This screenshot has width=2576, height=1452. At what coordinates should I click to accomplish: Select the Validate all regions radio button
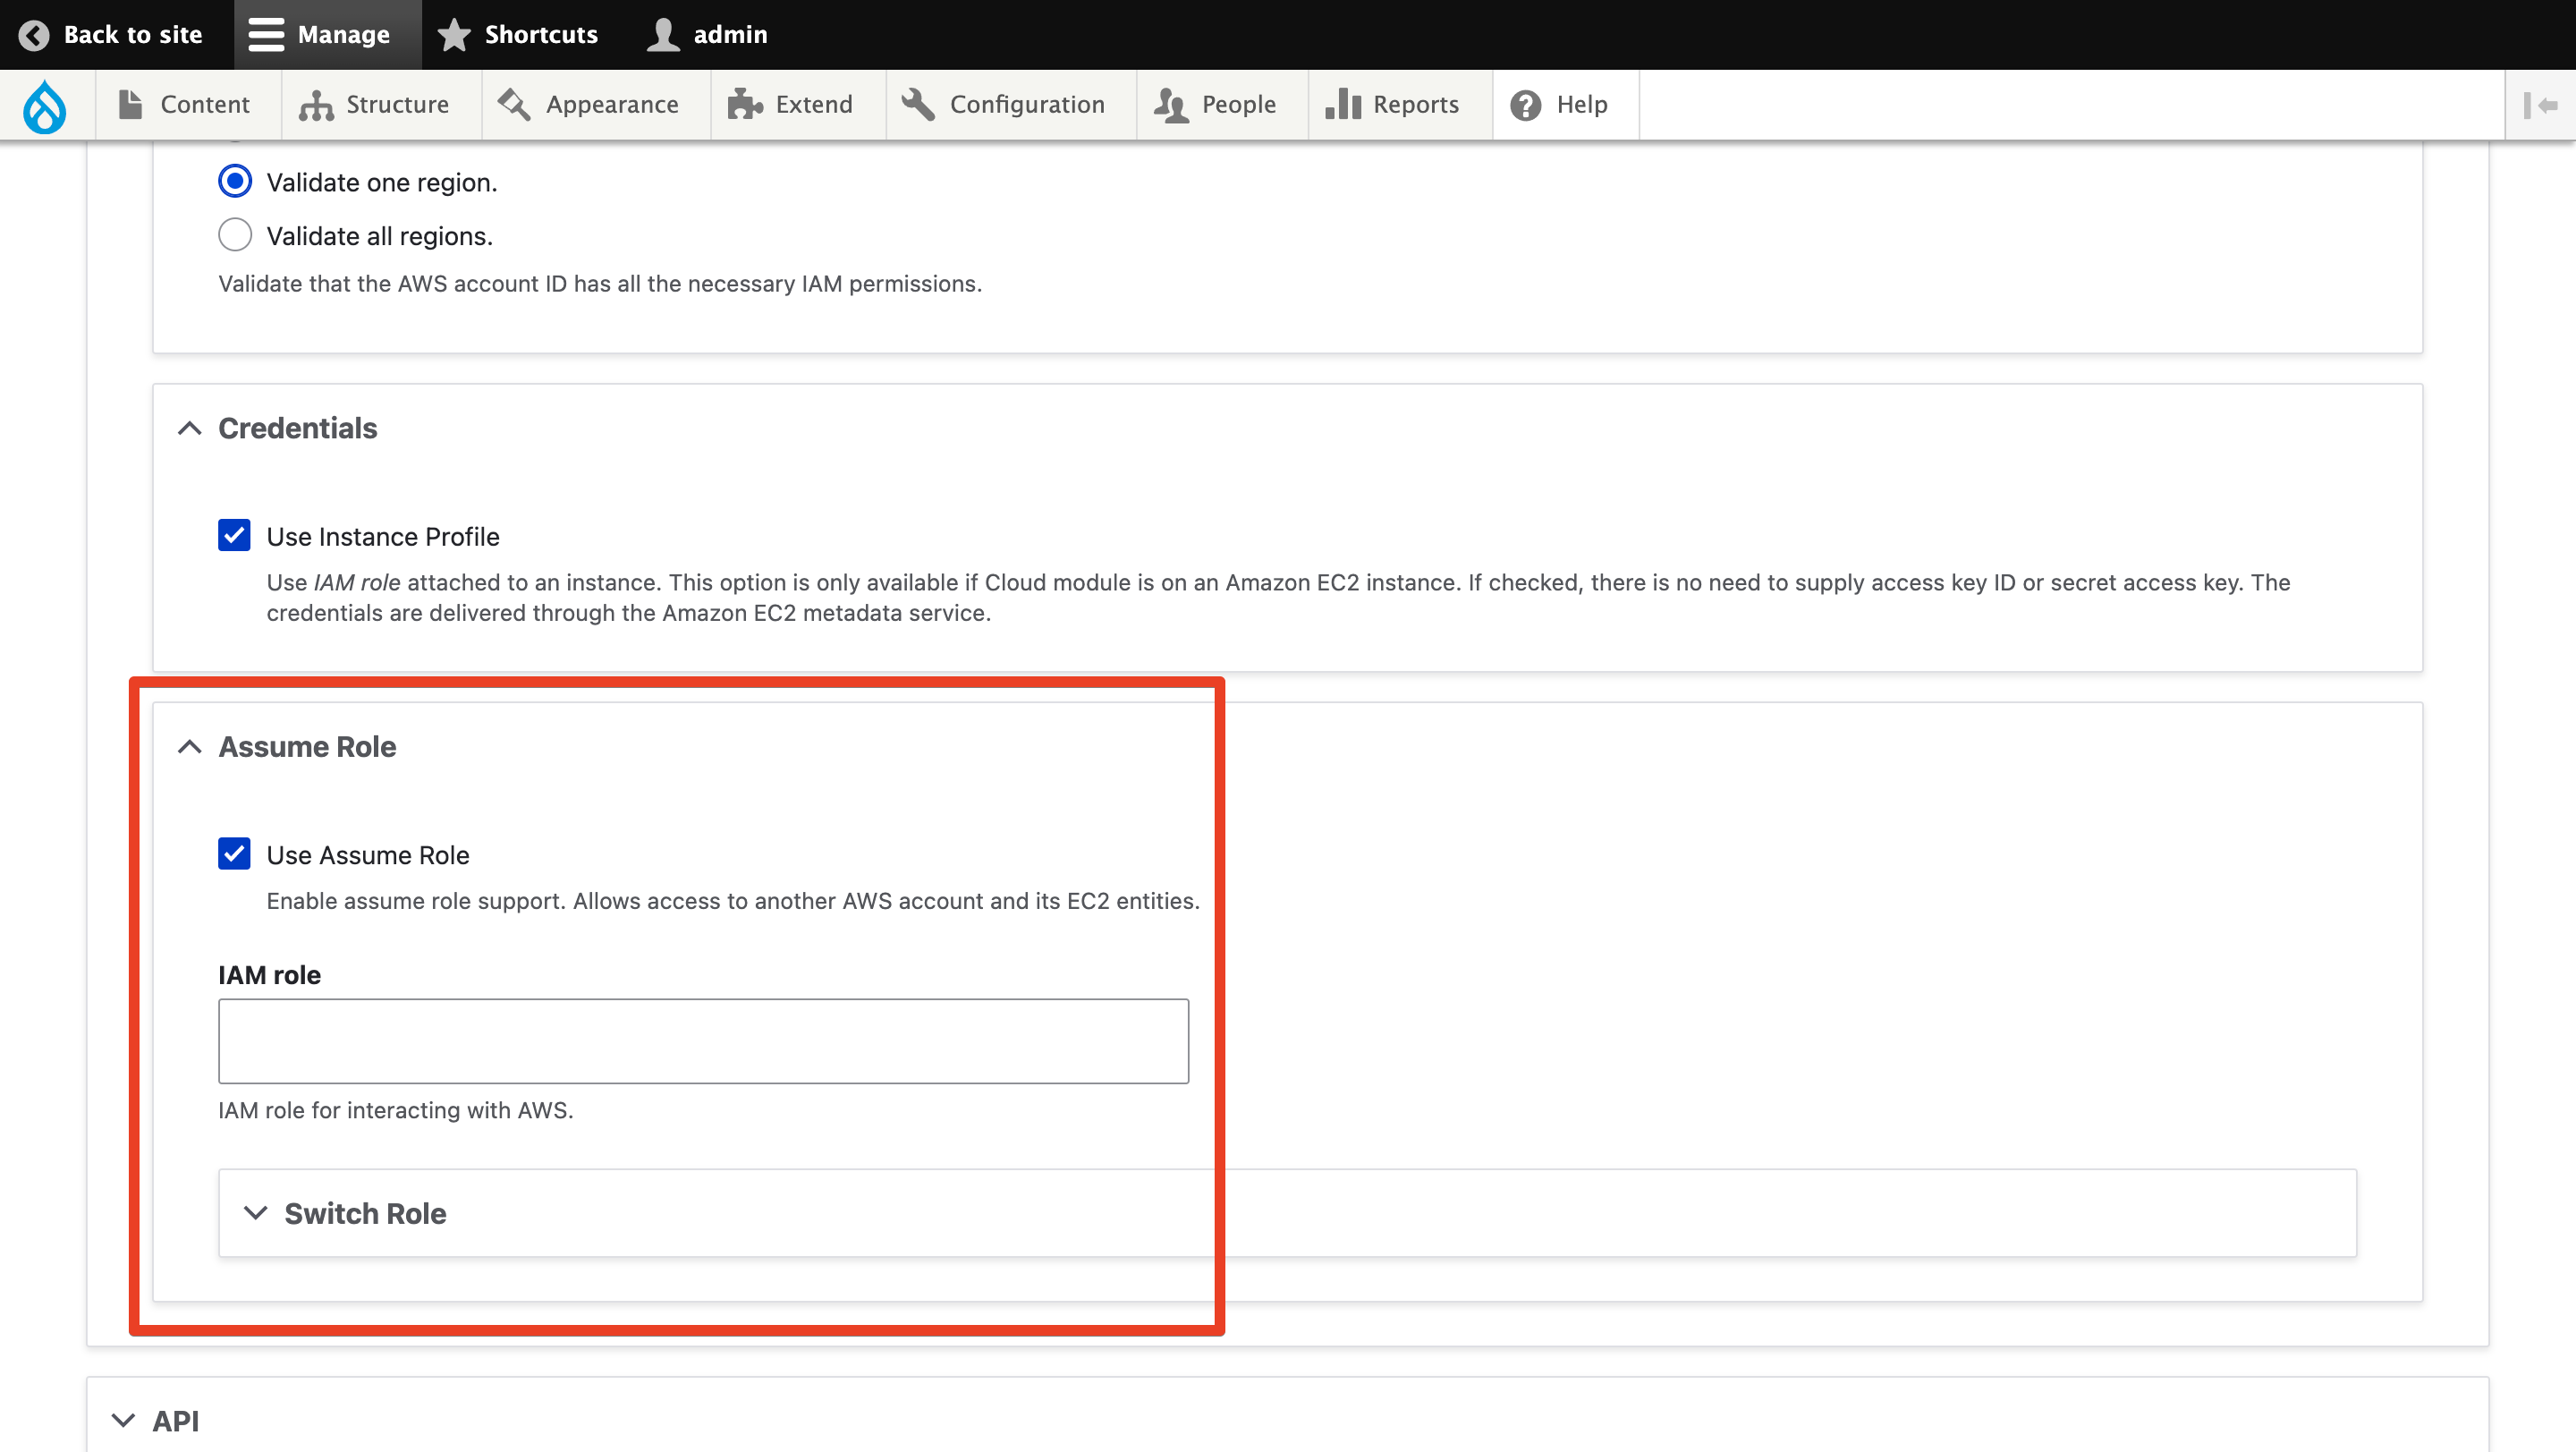235,235
